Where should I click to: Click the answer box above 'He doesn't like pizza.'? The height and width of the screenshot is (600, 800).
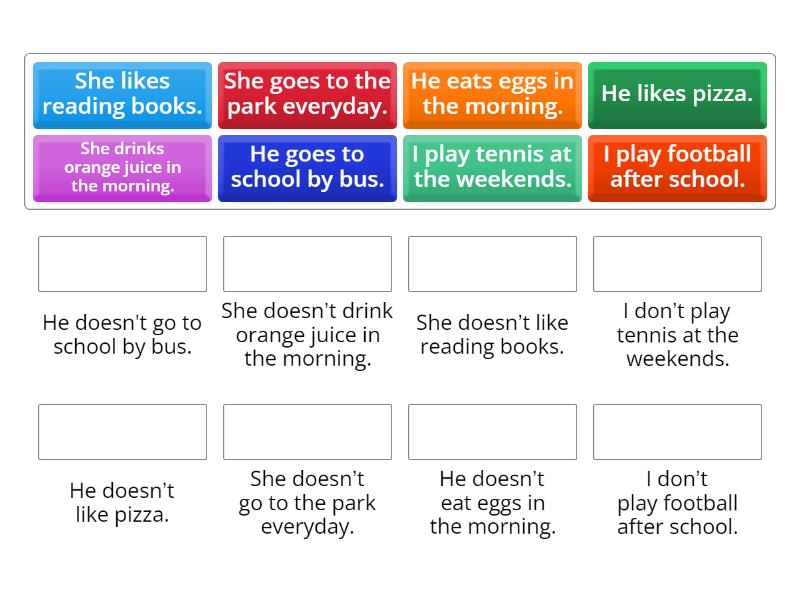click(x=122, y=432)
